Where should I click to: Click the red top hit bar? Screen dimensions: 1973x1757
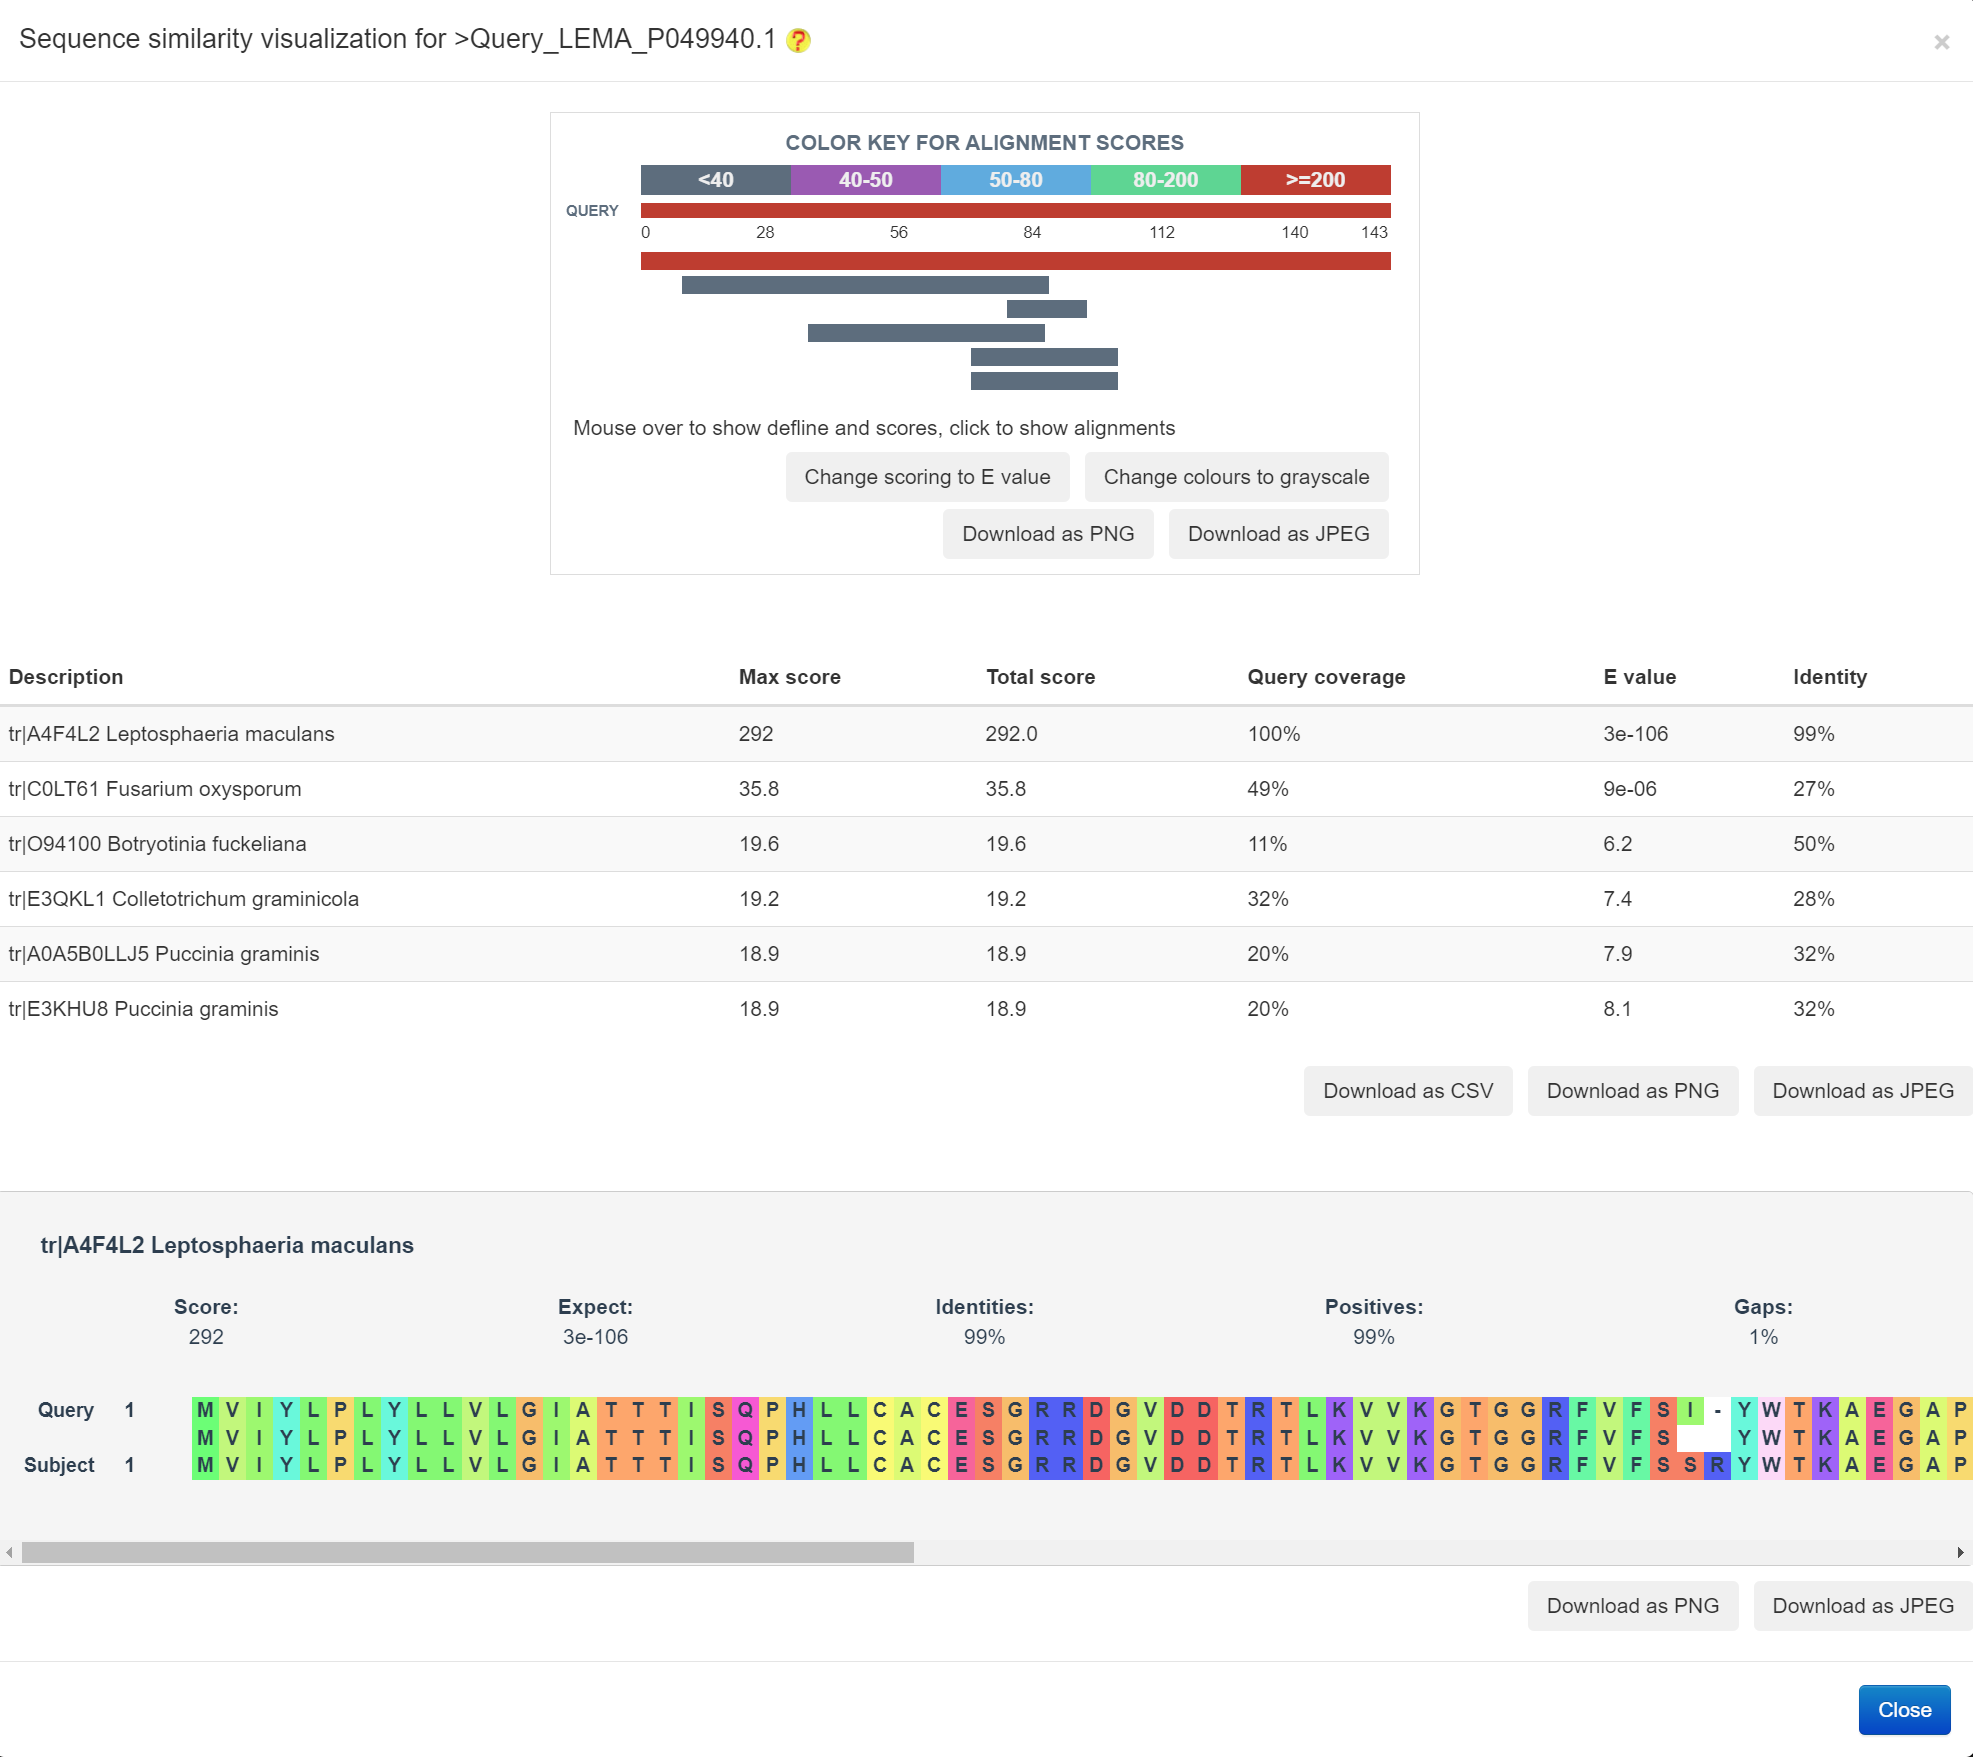(1015, 261)
